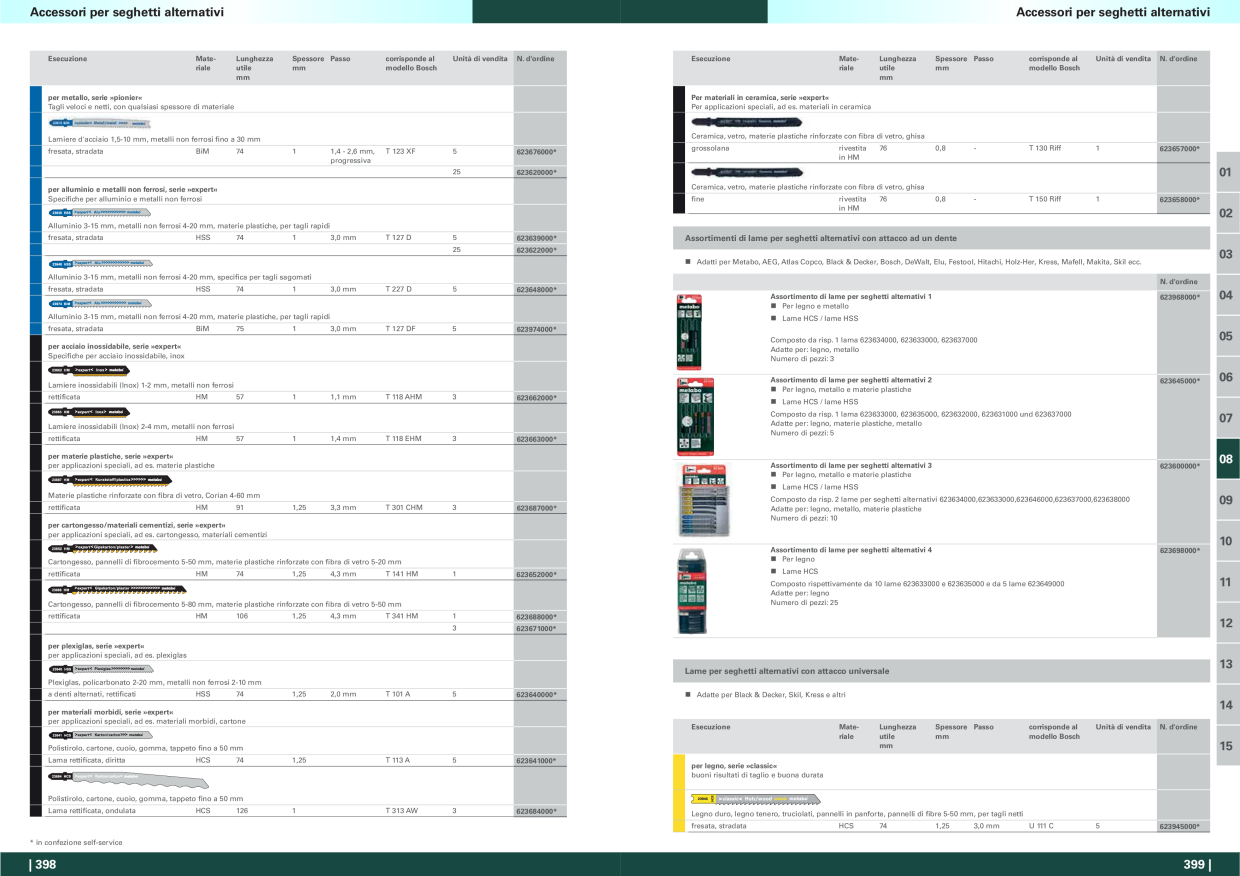Click assortment order number 623698000*

(x=1180, y=550)
